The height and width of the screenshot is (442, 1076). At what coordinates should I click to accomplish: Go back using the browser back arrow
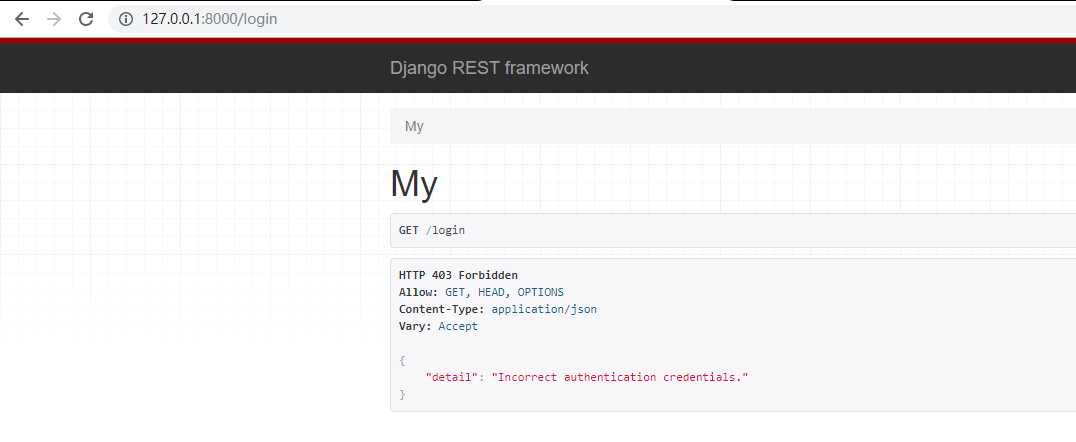click(x=22, y=19)
